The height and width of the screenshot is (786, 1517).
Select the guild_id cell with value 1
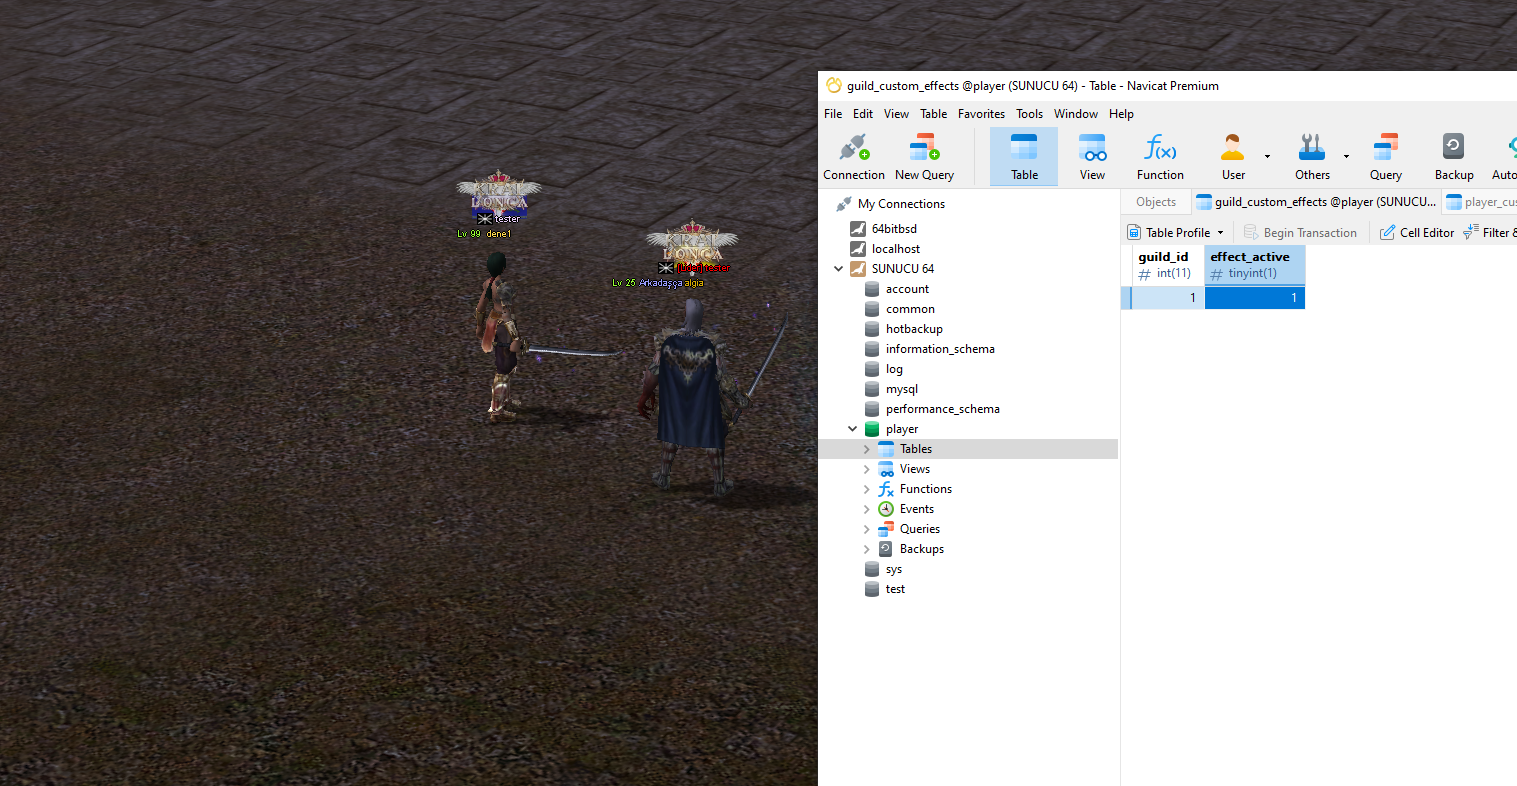tap(1166, 298)
